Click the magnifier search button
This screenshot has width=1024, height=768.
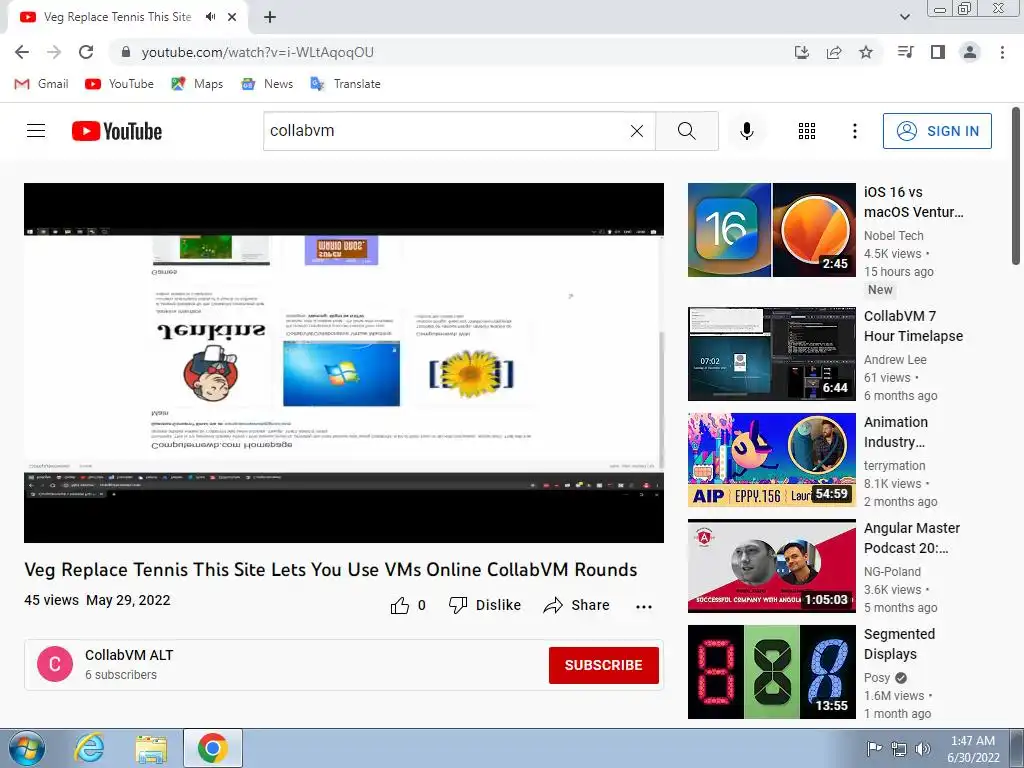pos(686,131)
